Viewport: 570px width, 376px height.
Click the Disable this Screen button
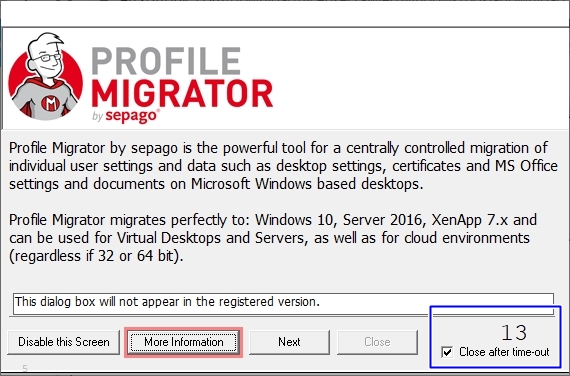(64, 342)
